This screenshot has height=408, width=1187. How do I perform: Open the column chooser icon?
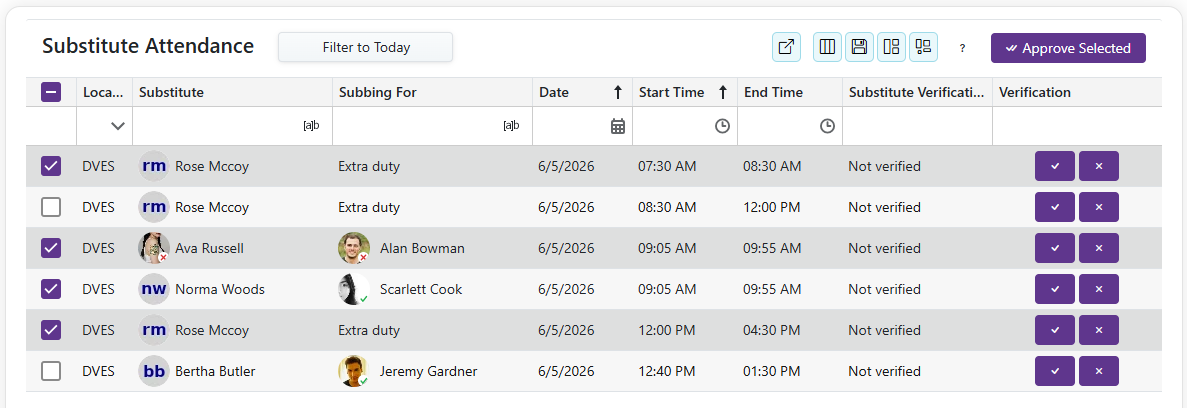(827, 47)
